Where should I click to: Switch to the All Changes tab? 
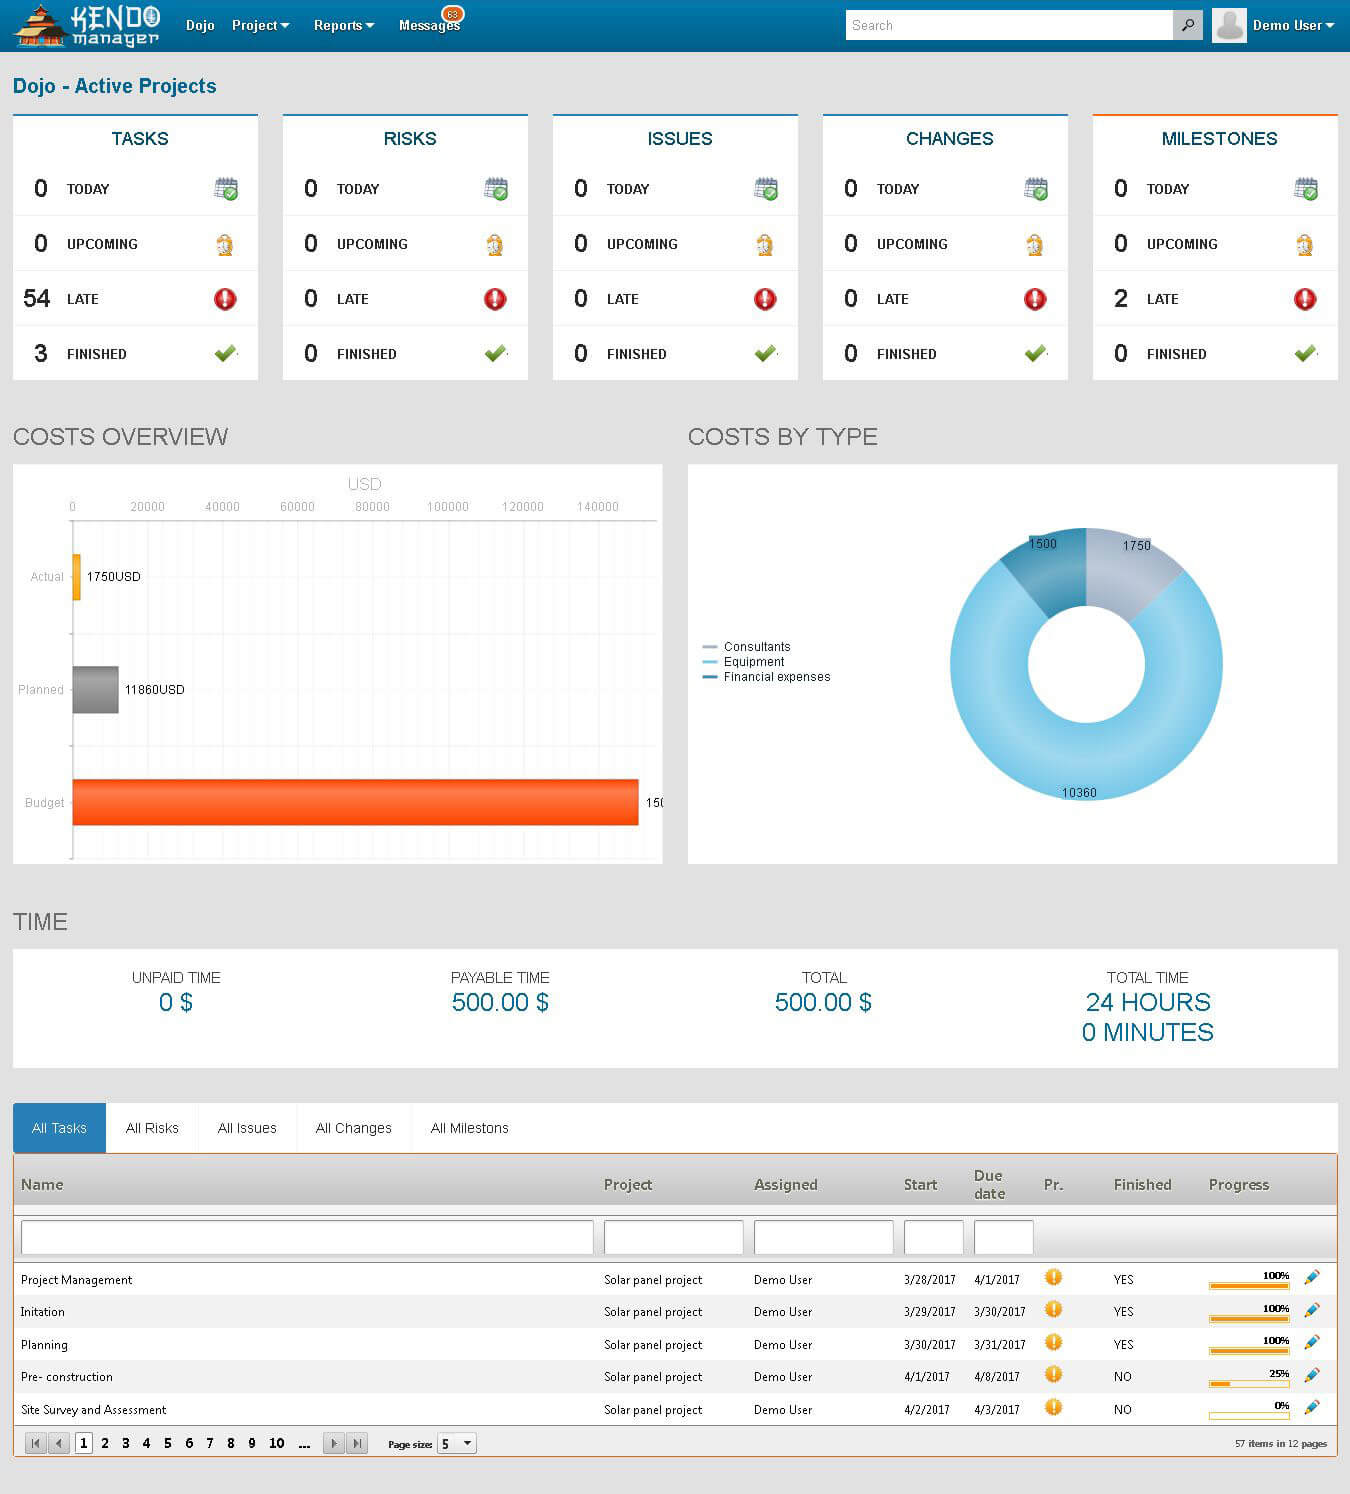pyautogui.click(x=354, y=1128)
